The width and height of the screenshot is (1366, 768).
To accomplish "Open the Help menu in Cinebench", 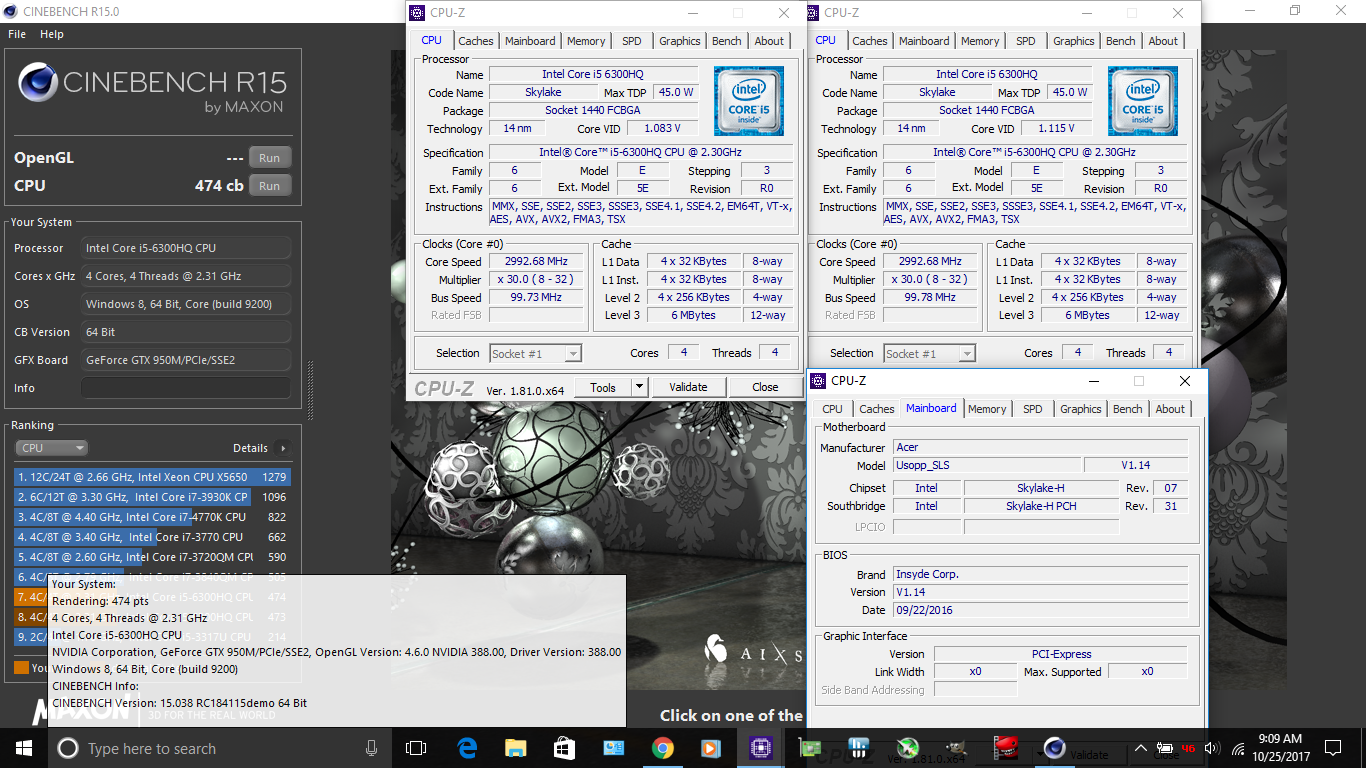I will [52, 34].
